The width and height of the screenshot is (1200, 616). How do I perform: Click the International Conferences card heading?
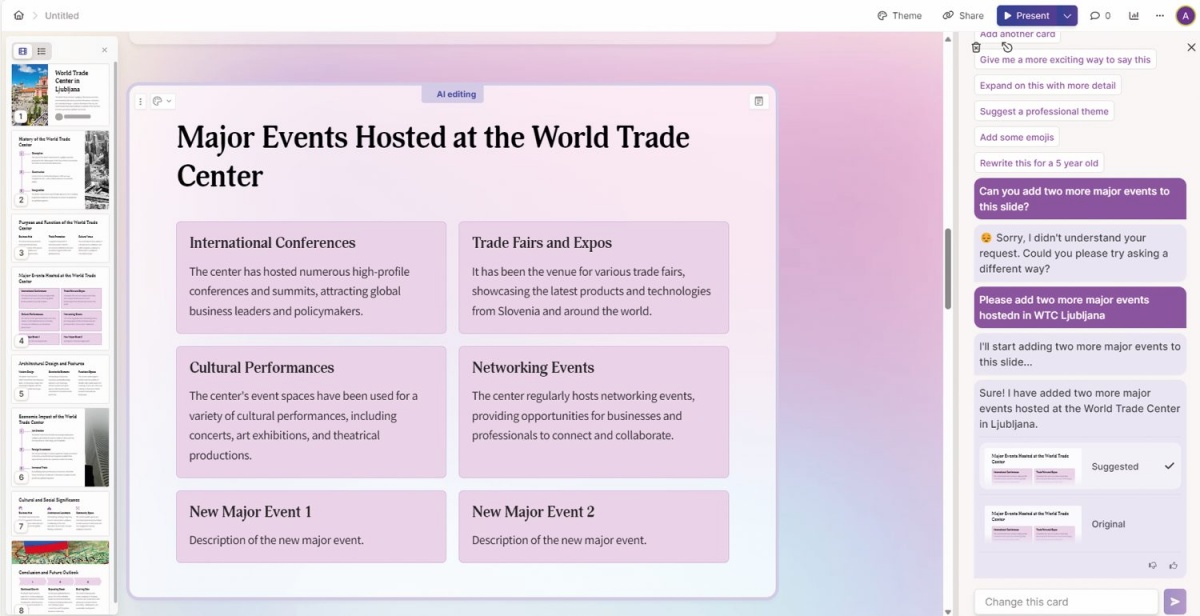(x=272, y=242)
